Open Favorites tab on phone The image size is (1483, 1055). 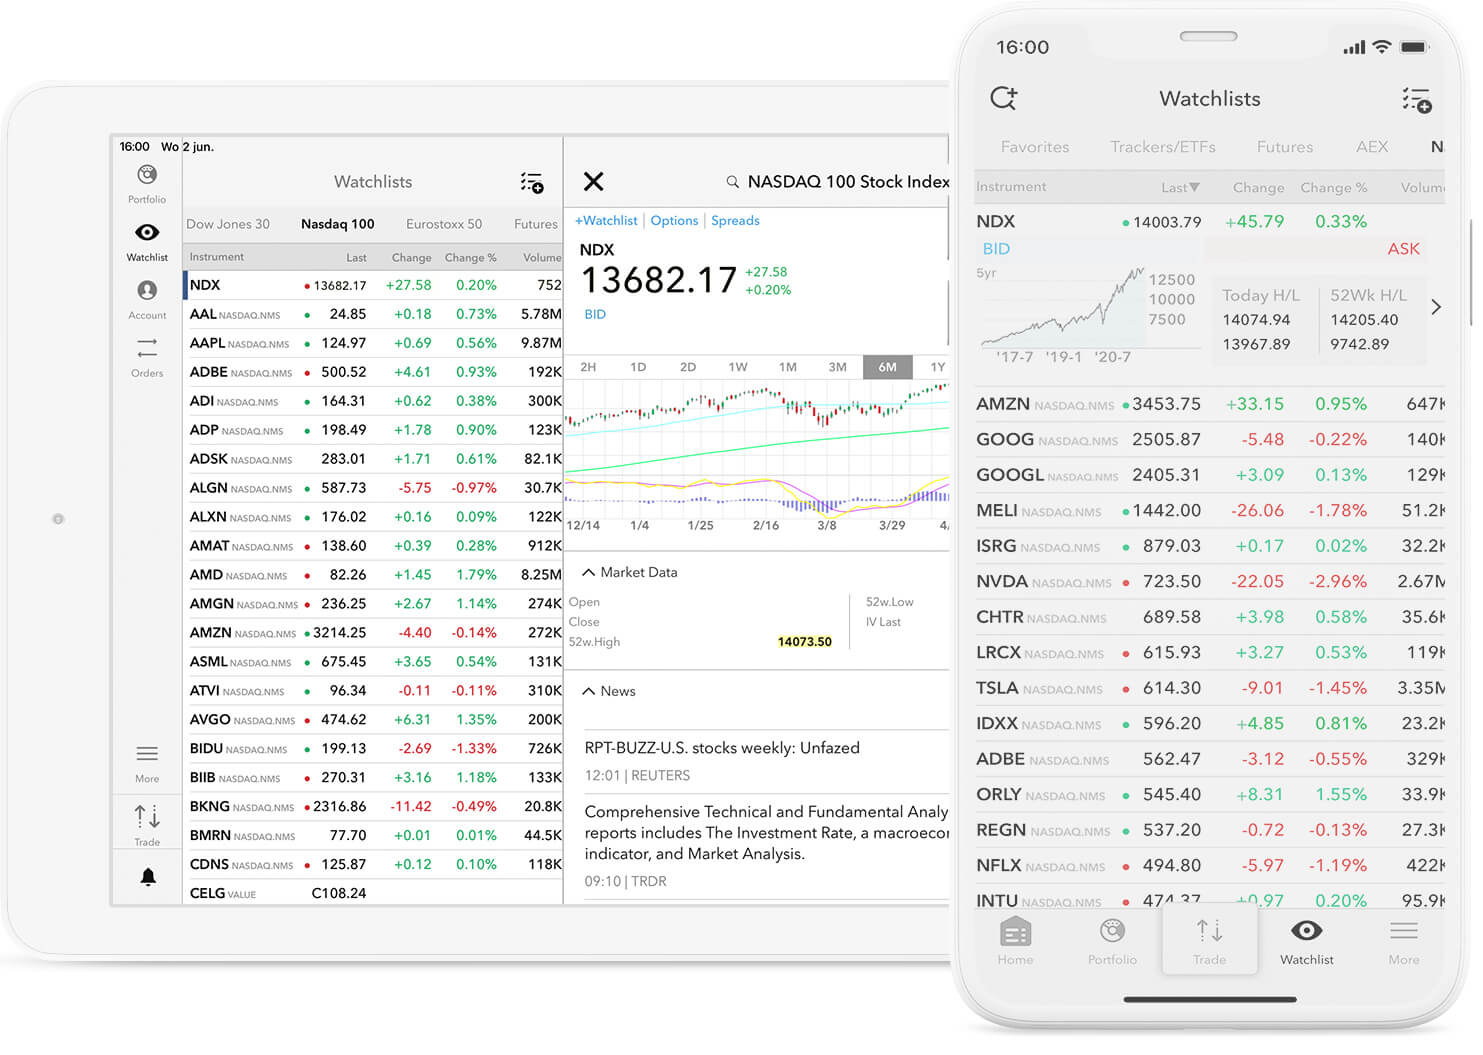pos(1035,147)
